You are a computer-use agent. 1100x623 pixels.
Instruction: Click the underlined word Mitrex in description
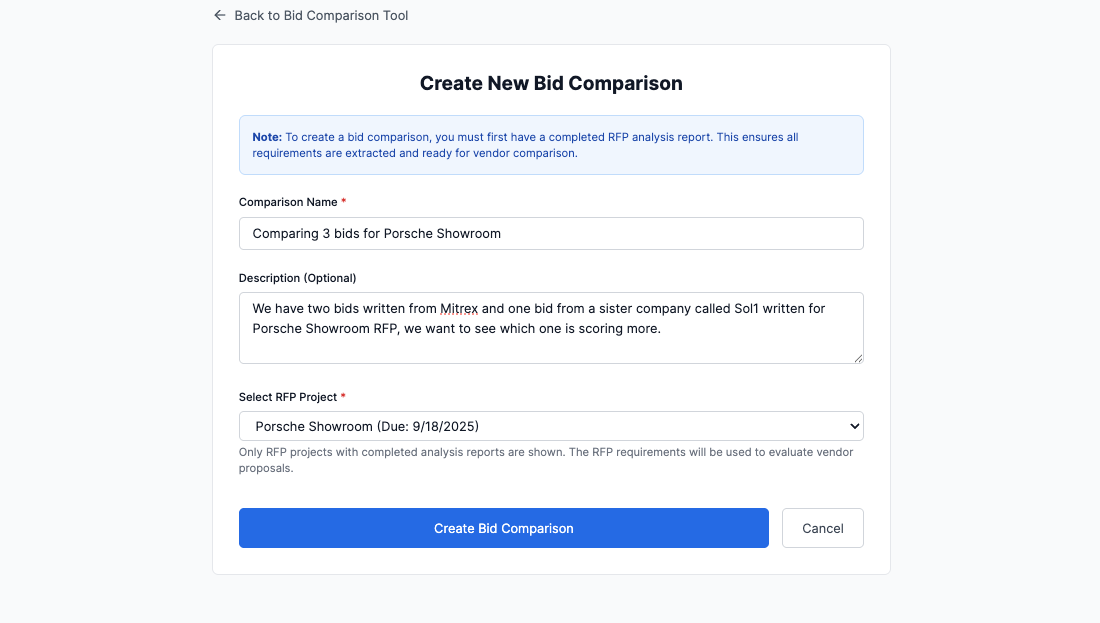click(x=458, y=309)
